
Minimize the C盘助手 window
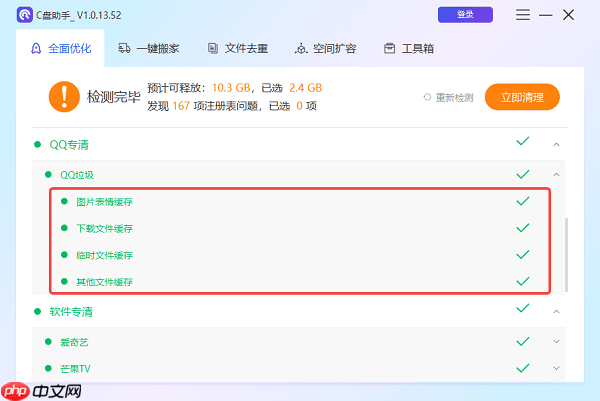(546, 15)
